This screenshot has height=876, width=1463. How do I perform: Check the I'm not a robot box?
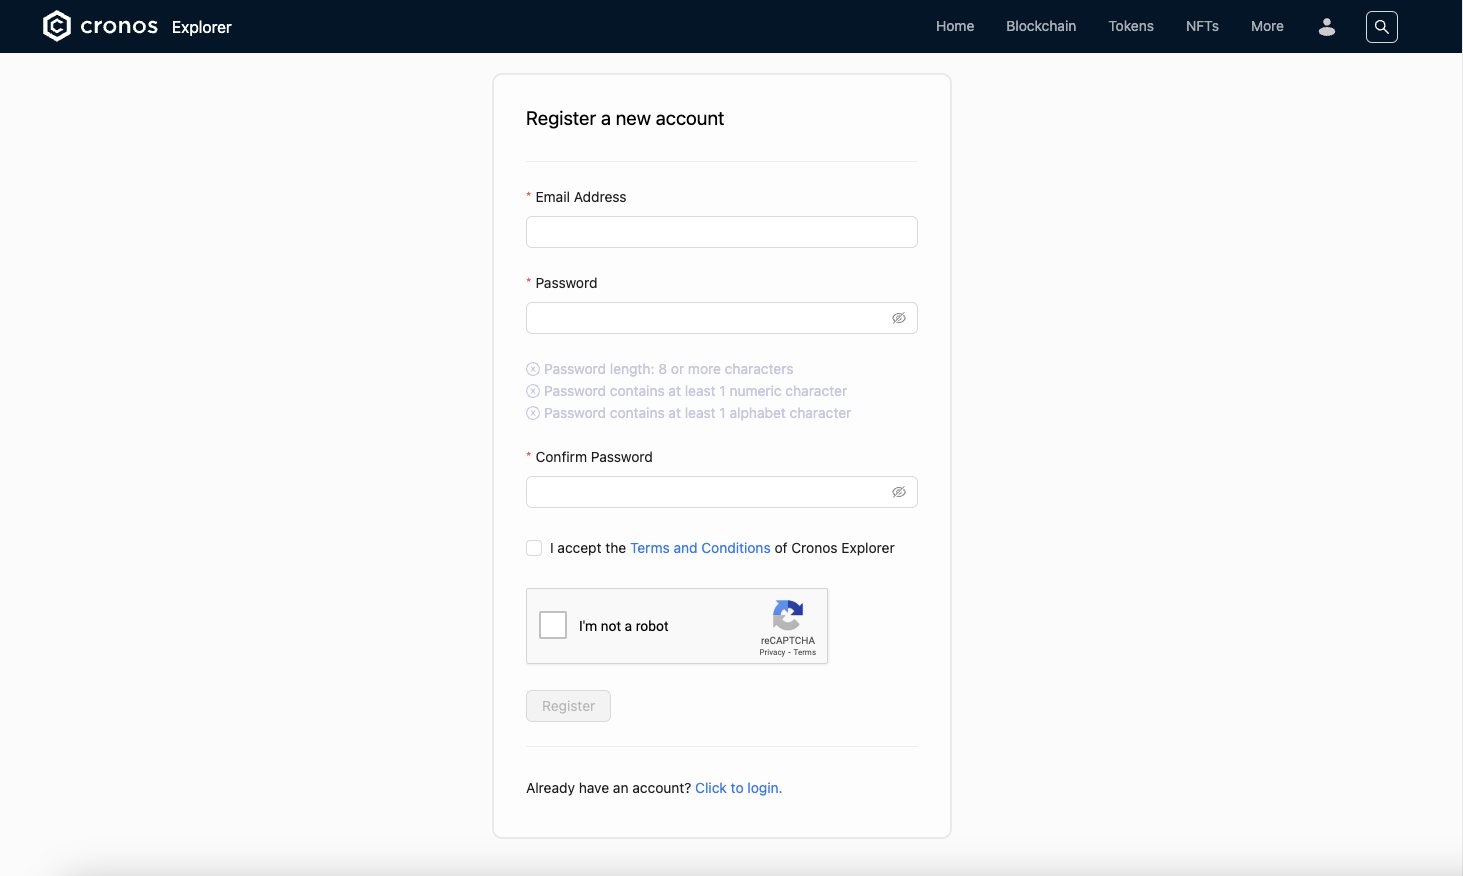coord(552,624)
